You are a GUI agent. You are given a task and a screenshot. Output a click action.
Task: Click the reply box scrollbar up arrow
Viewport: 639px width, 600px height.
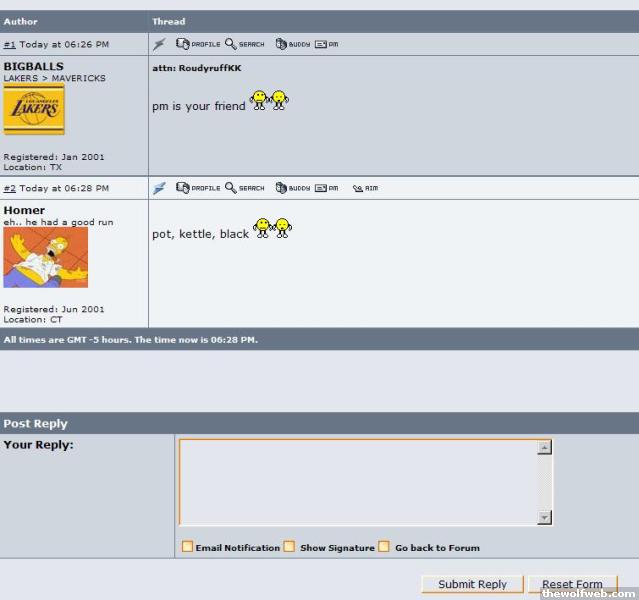coord(544,448)
